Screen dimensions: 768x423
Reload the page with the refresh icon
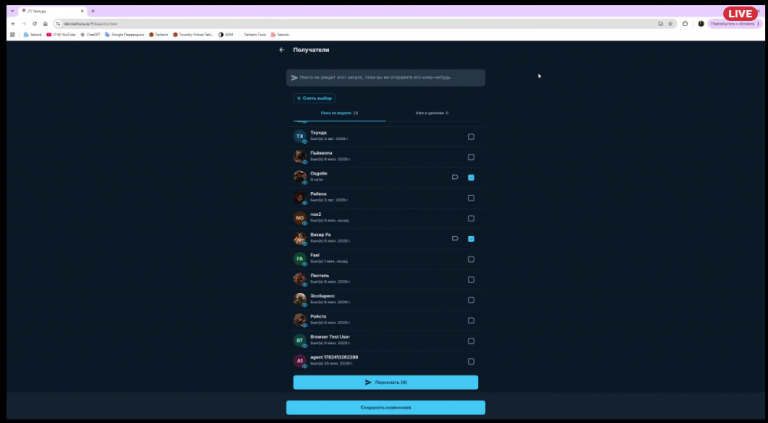click(x=34, y=24)
